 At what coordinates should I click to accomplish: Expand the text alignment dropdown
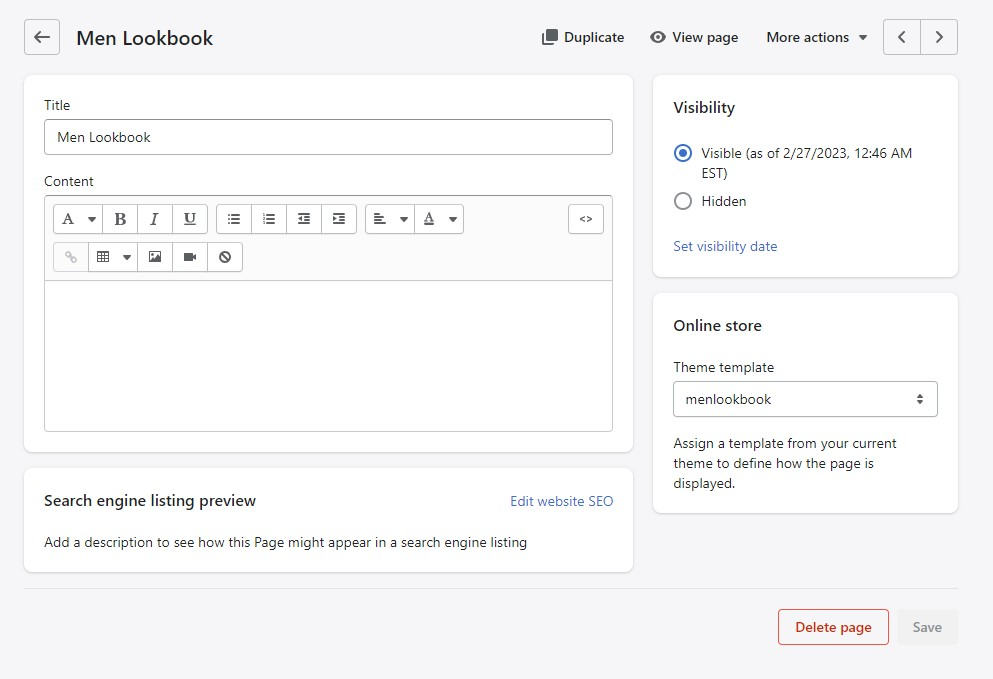[x=389, y=219]
